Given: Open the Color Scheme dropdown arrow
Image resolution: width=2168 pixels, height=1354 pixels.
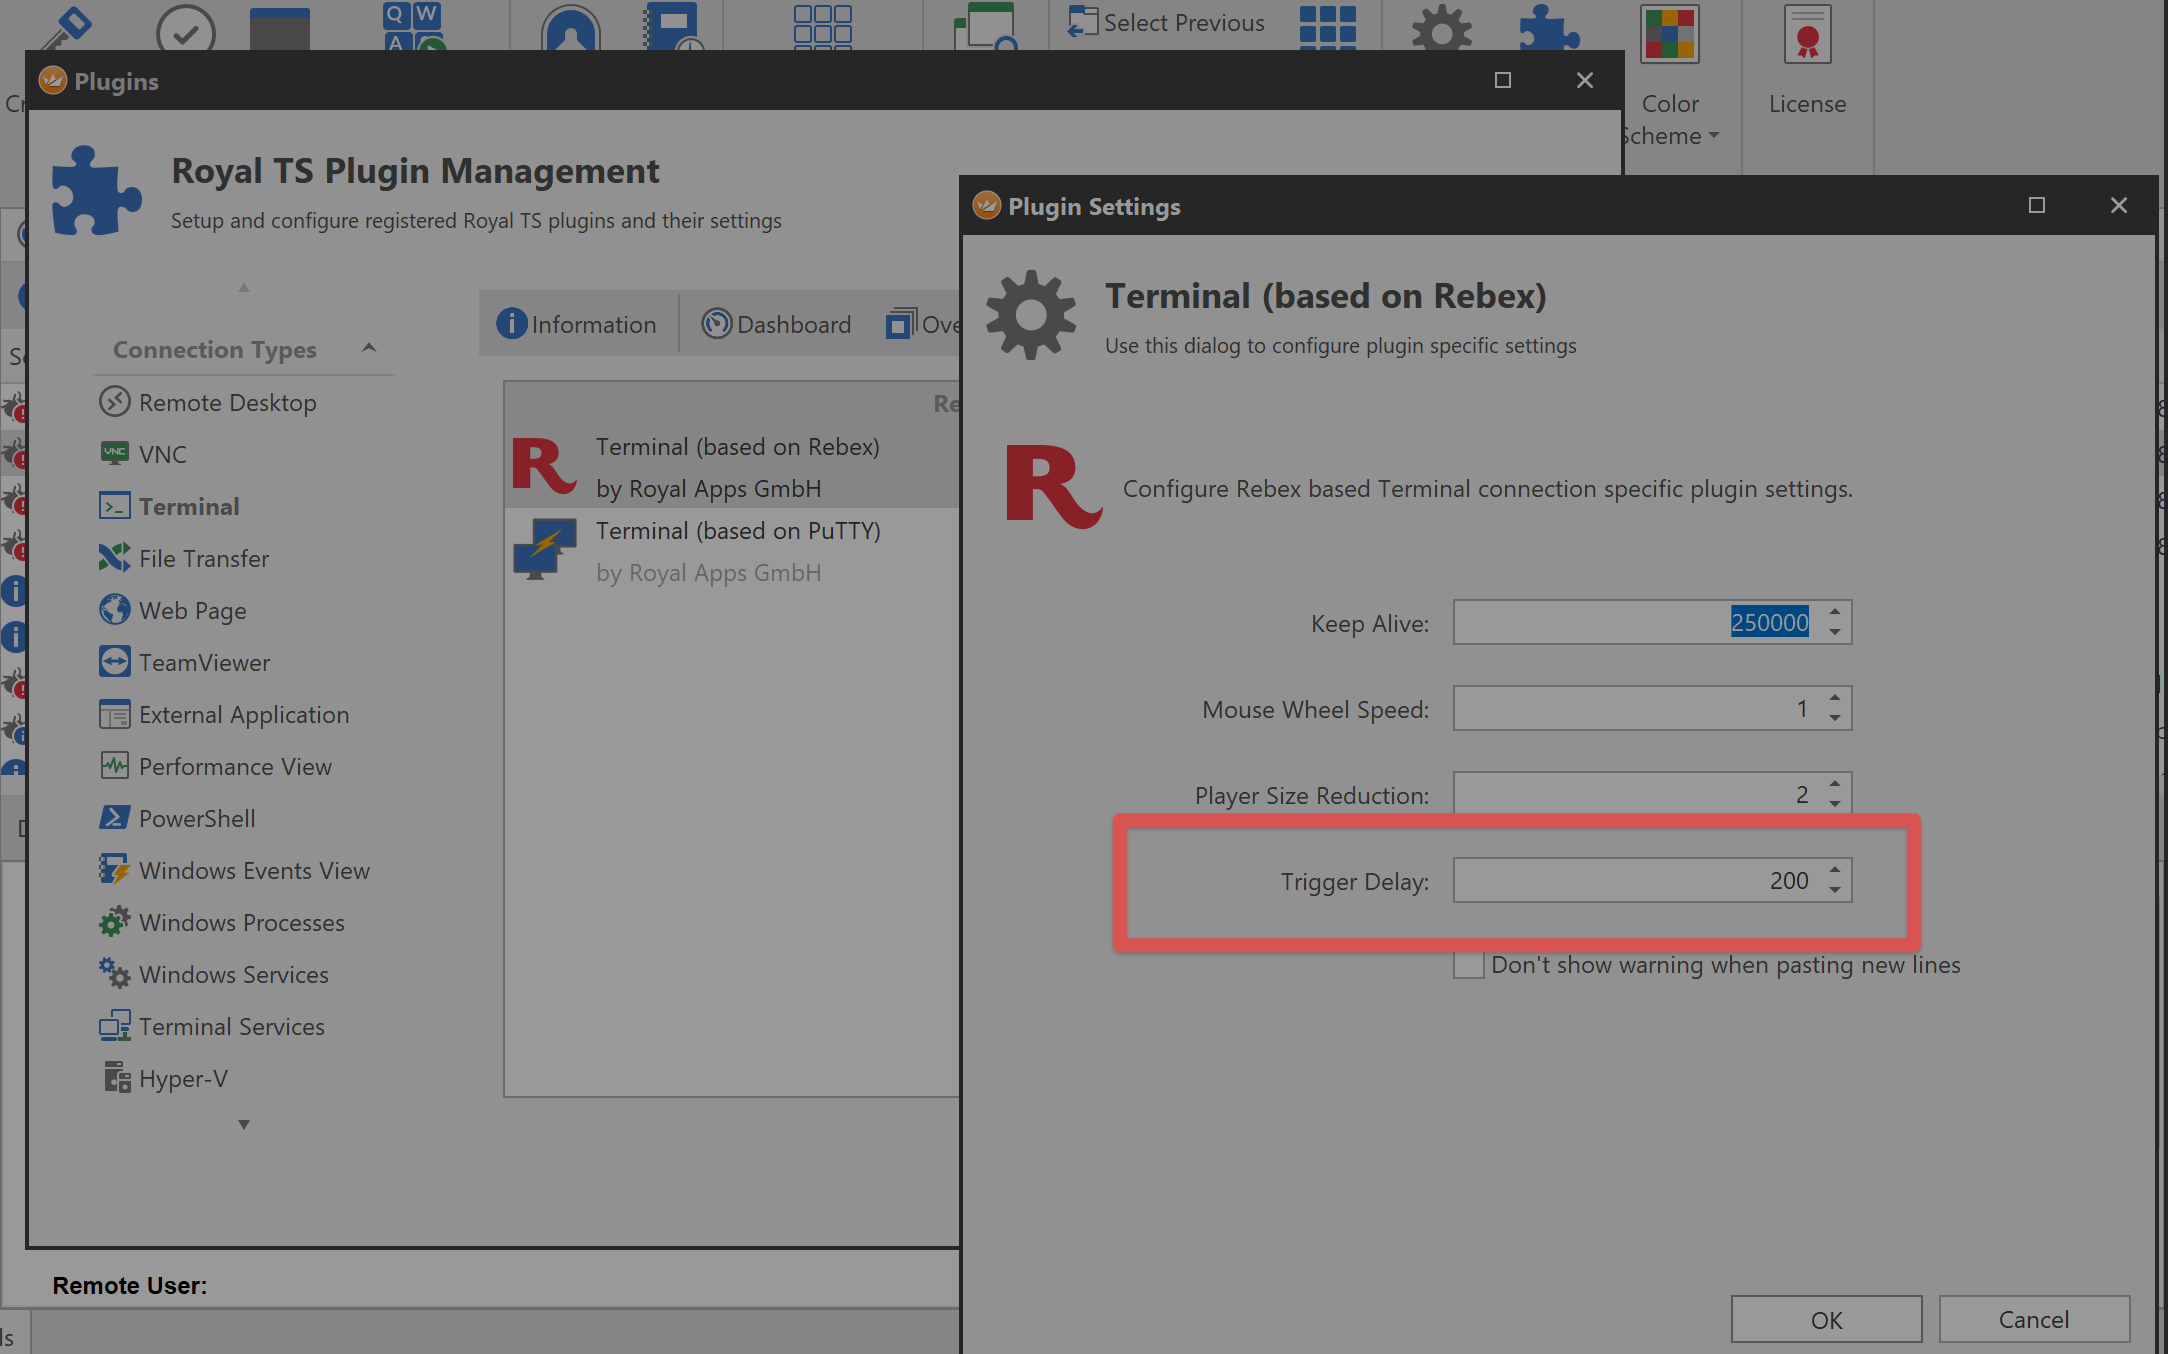Looking at the screenshot, I should pos(1713,136).
